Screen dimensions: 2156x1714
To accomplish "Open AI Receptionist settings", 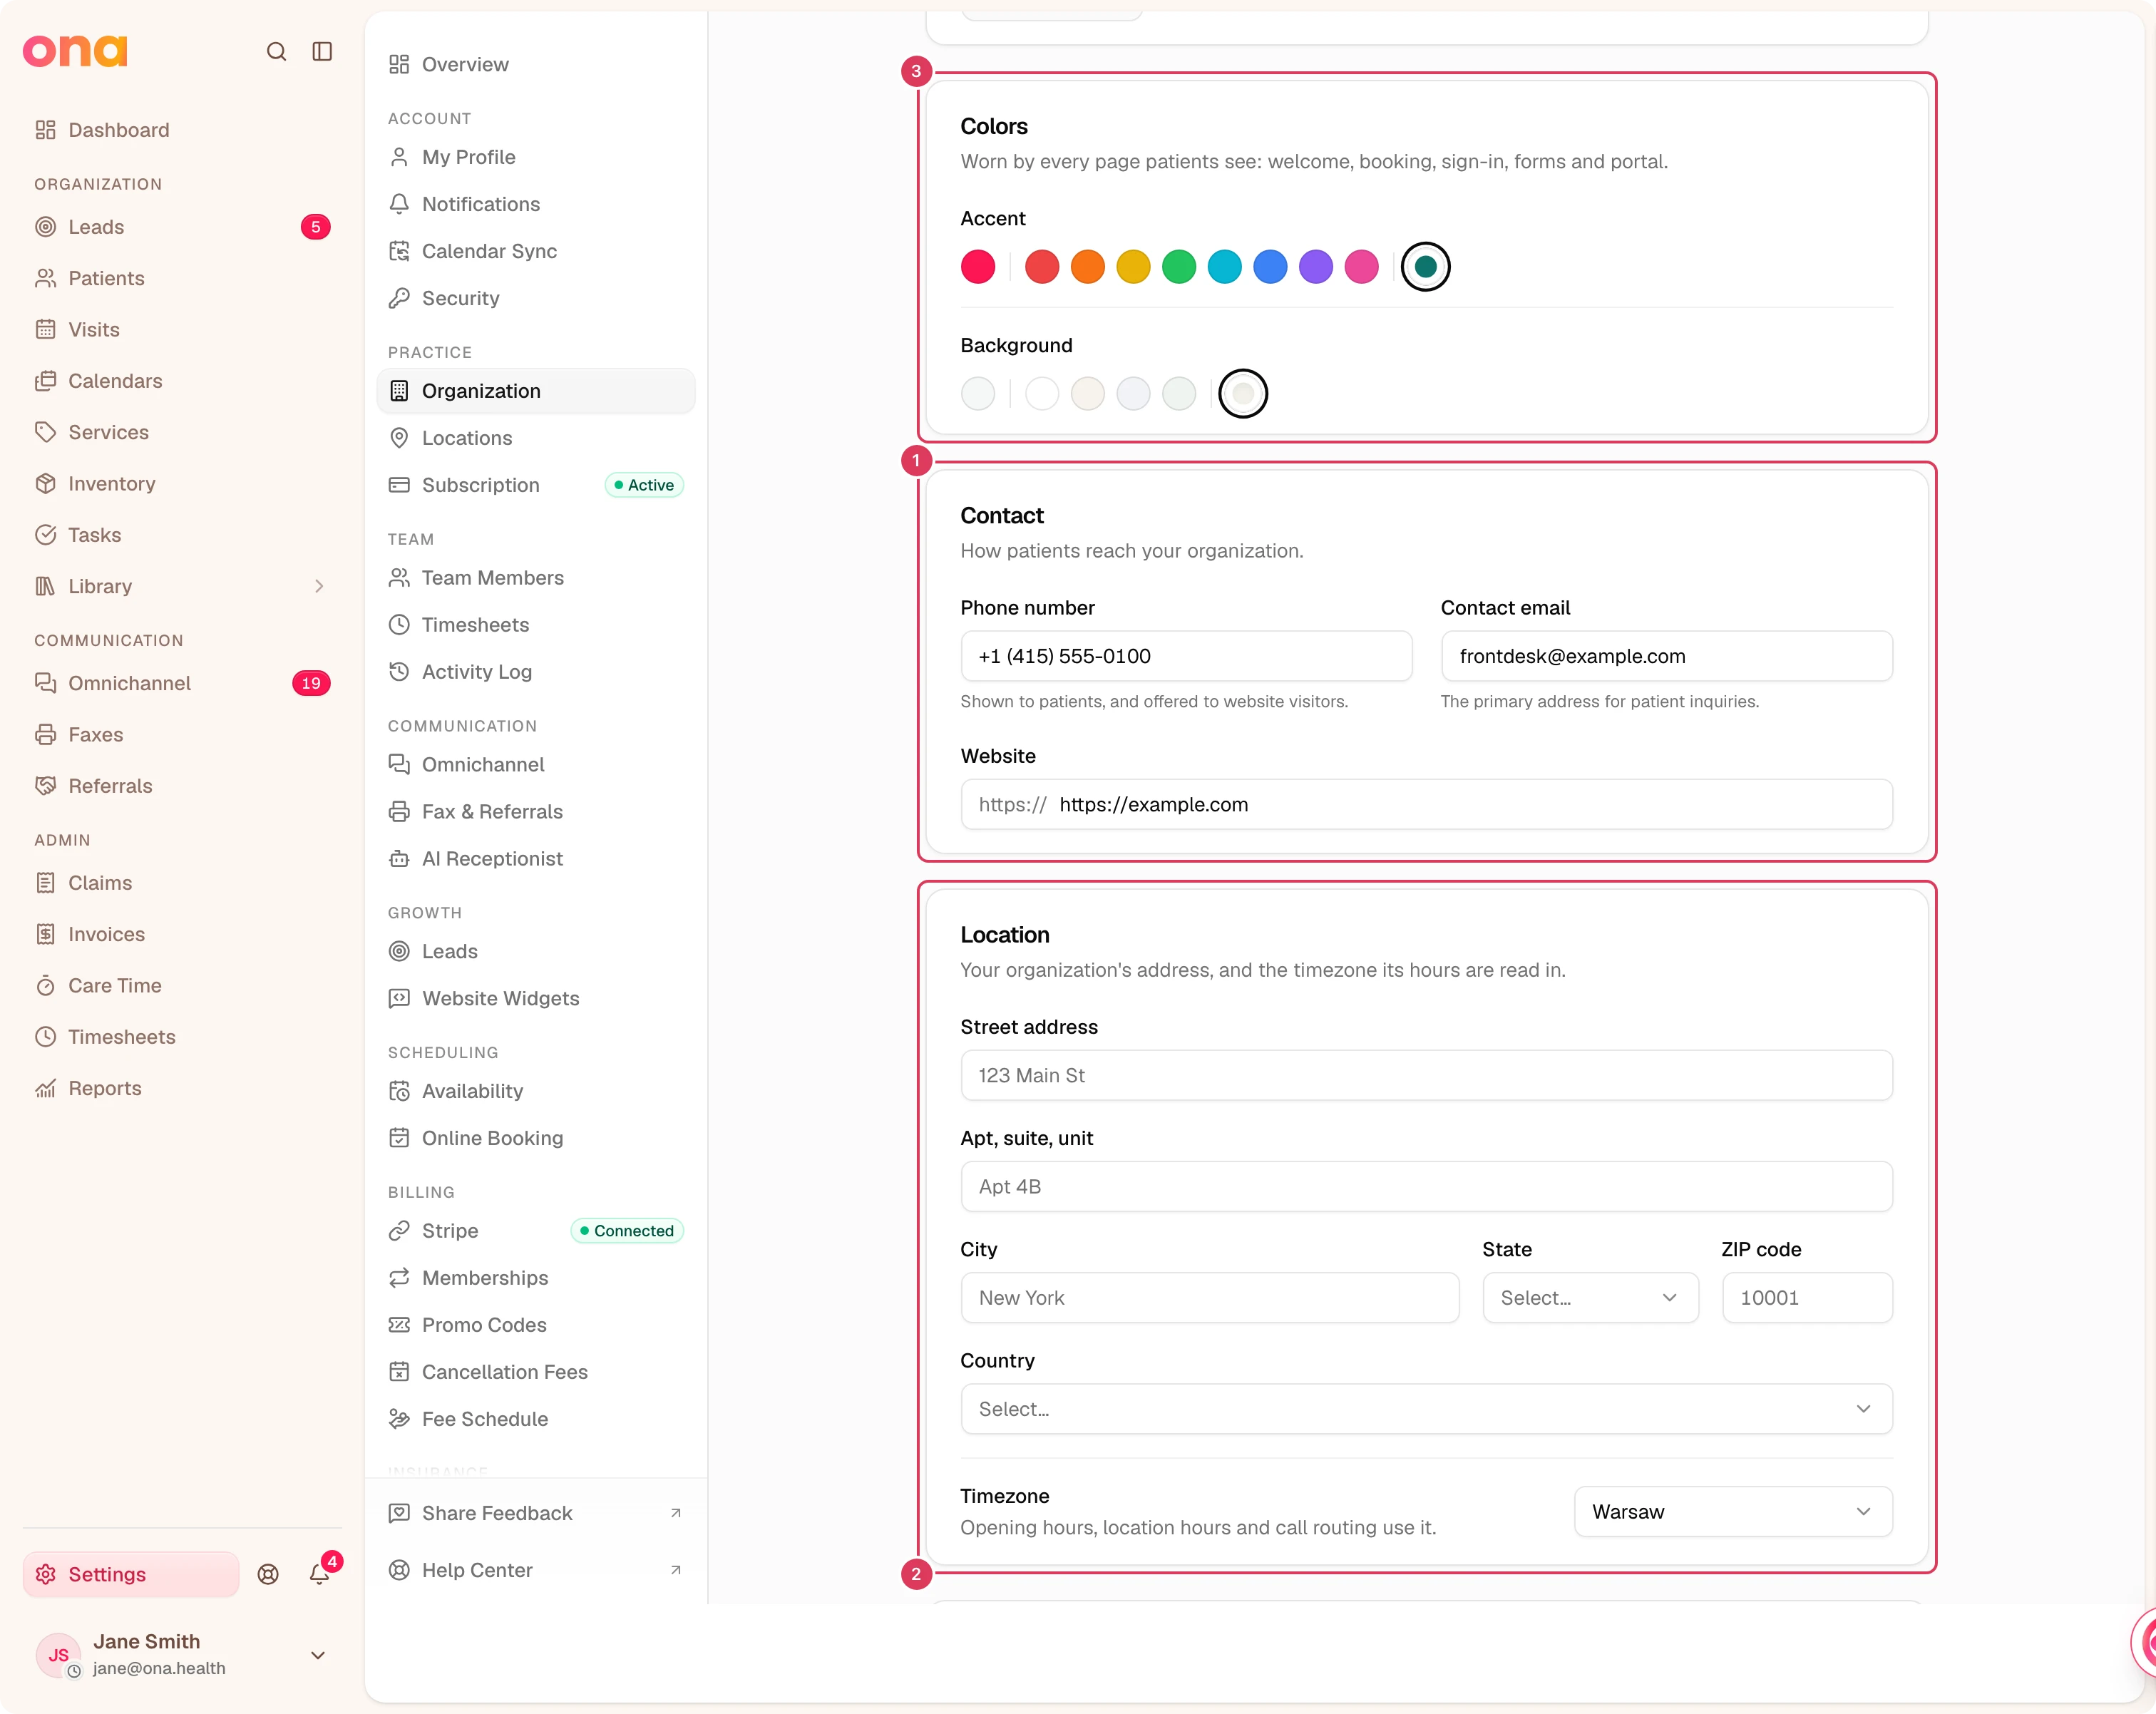I will click(x=536, y=858).
